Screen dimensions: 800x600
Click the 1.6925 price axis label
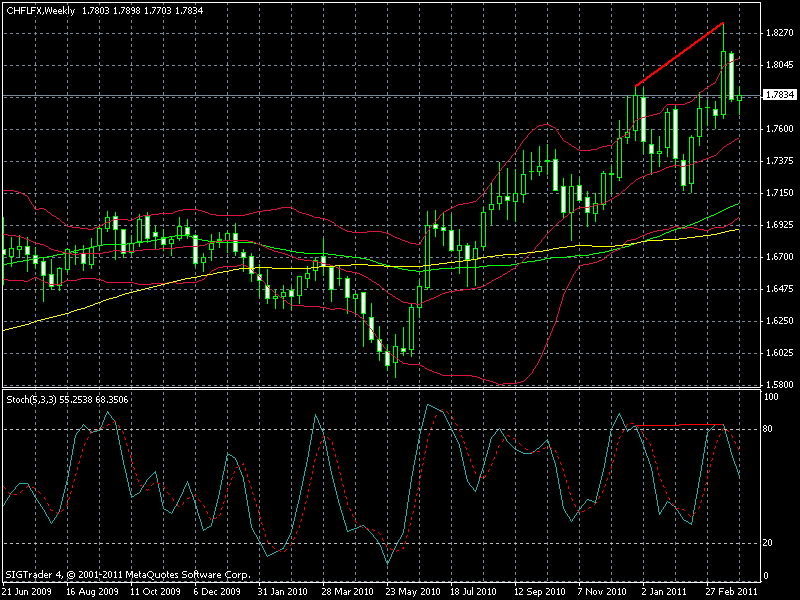pos(780,224)
